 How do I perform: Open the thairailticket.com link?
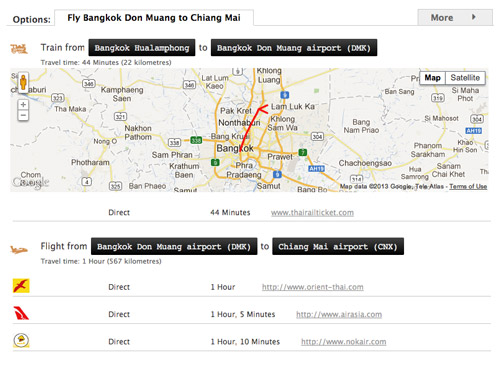312,213
